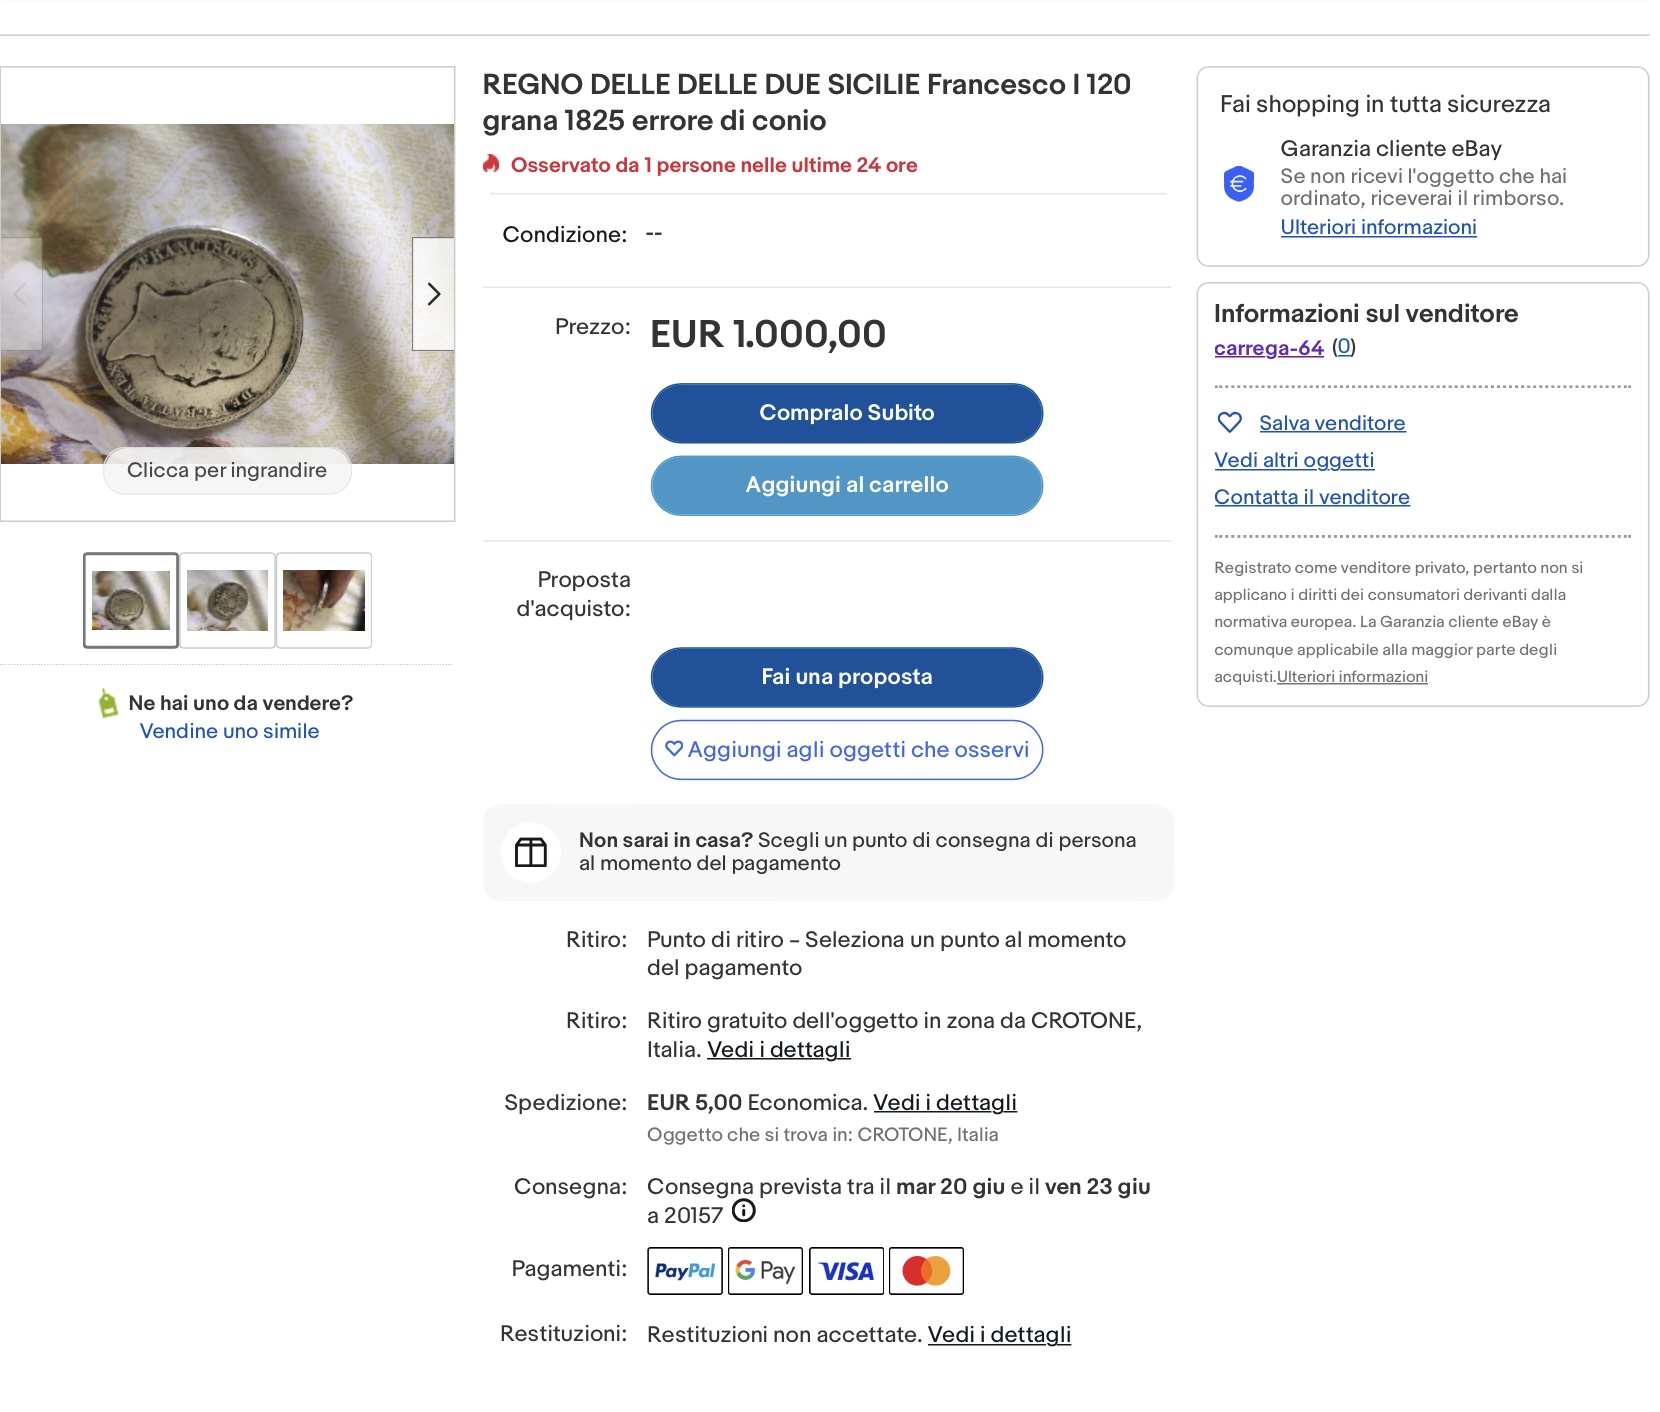The image size is (1660, 1412).
Task: Select the PayPal payment icon
Action: [x=684, y=1271]
